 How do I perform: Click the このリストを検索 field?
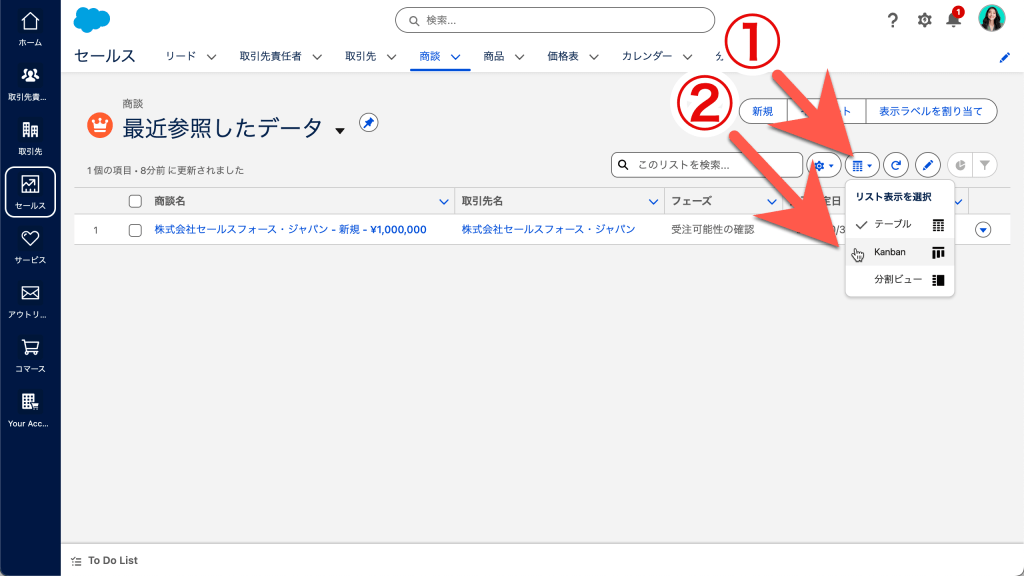(x=707, y=165)
